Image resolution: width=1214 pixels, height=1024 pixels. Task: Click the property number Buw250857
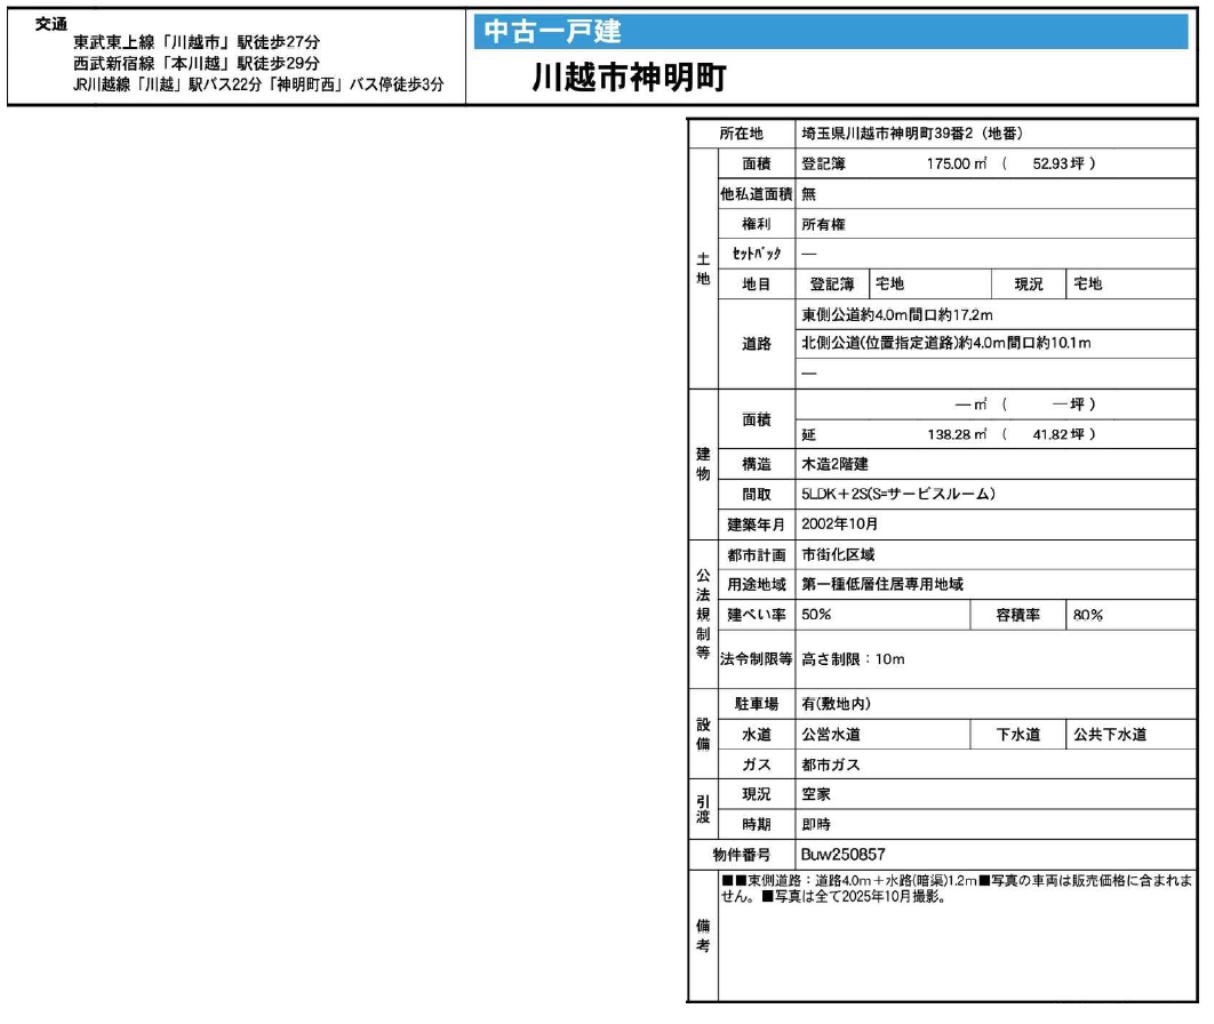[x=843, y=855]
